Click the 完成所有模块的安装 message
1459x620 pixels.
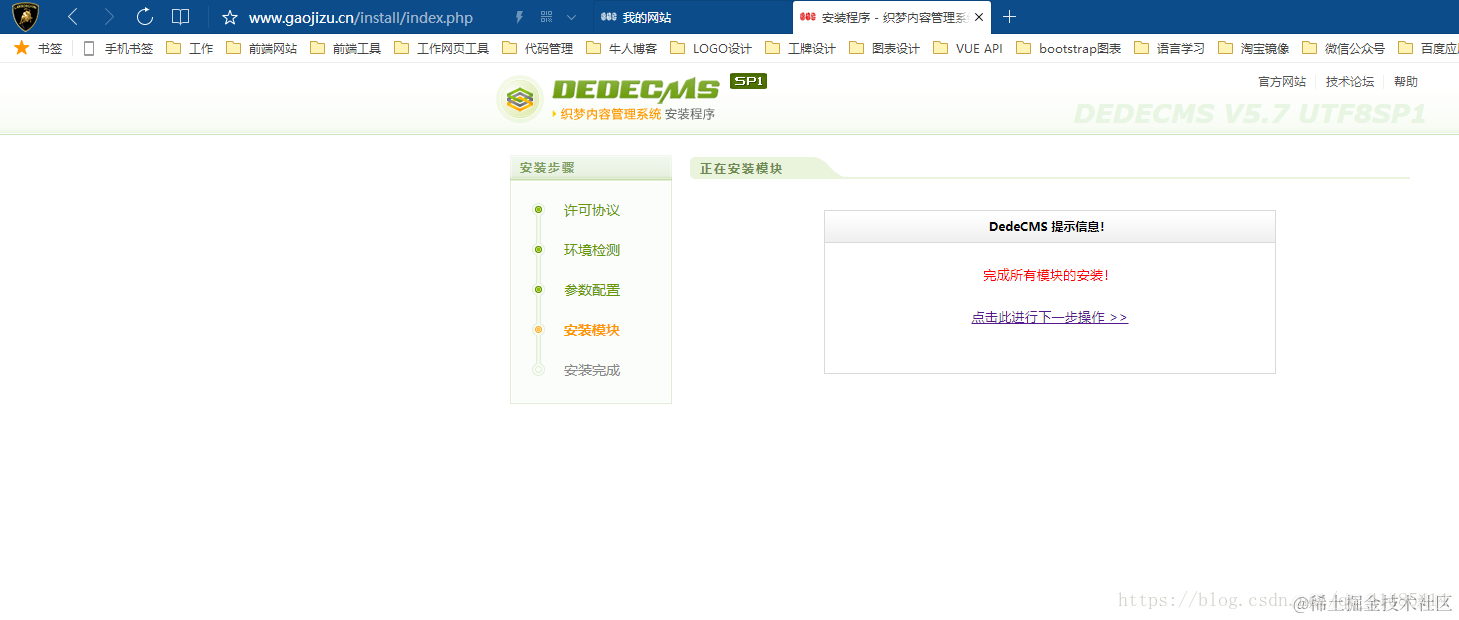(1046, 275)
